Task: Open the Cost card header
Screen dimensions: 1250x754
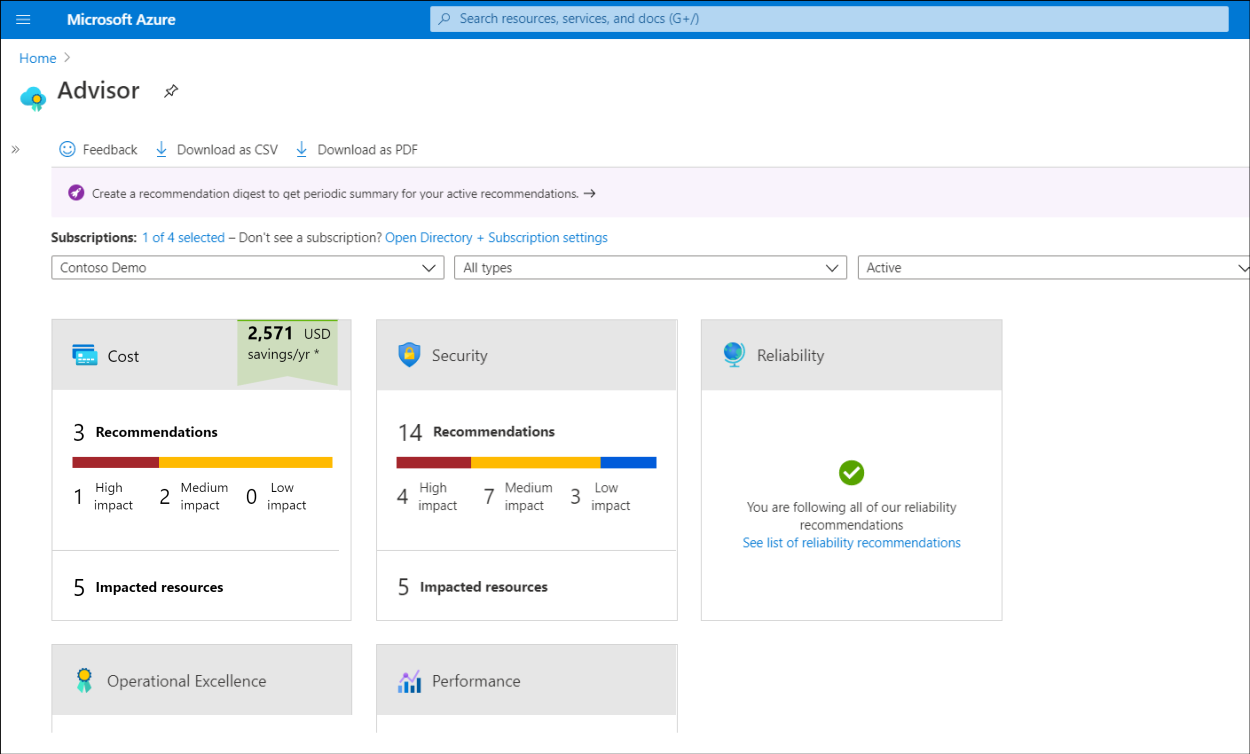Action: click(x=201, y=355)
